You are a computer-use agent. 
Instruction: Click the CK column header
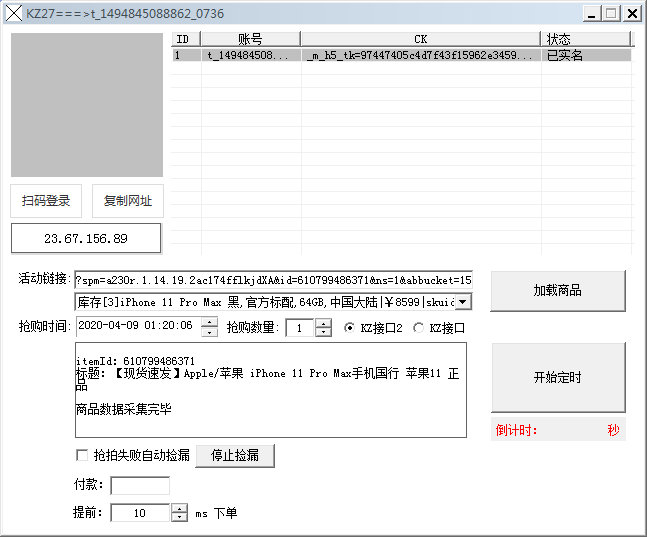(420, 39)
